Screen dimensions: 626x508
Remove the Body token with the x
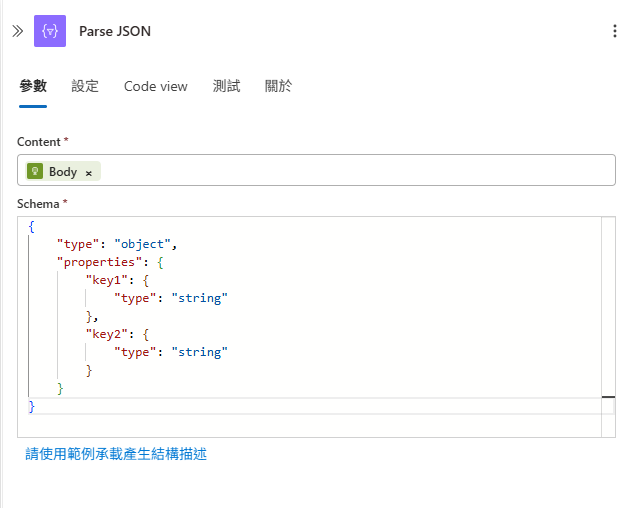coord(89,173)
